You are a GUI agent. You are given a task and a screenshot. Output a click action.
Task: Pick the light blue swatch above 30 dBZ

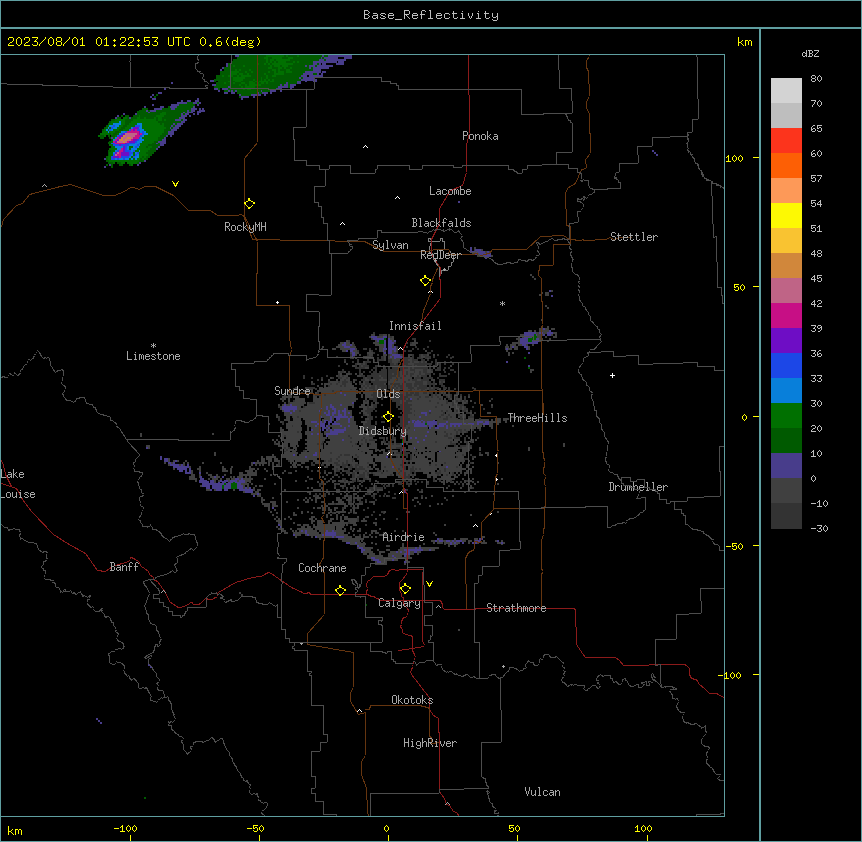coord(786,390)
